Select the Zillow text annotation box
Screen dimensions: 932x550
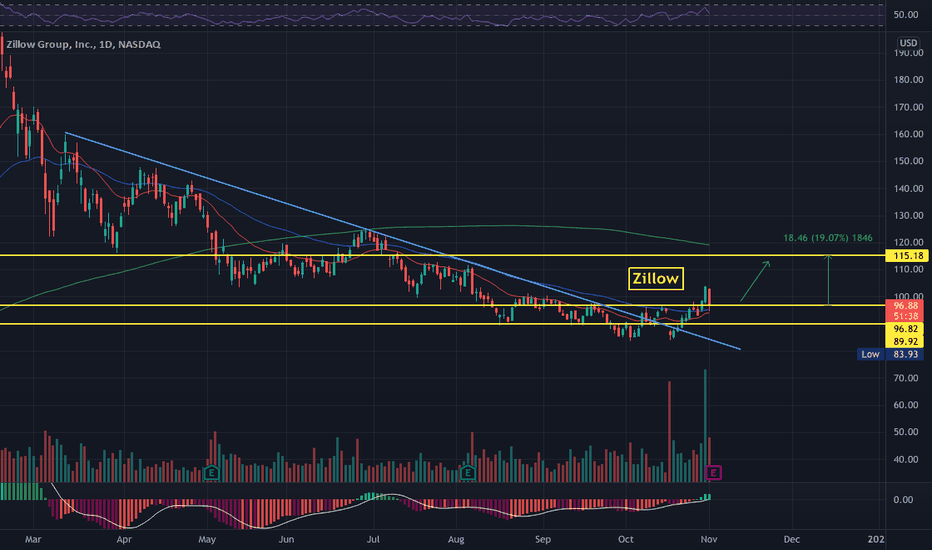click(656, 278)
